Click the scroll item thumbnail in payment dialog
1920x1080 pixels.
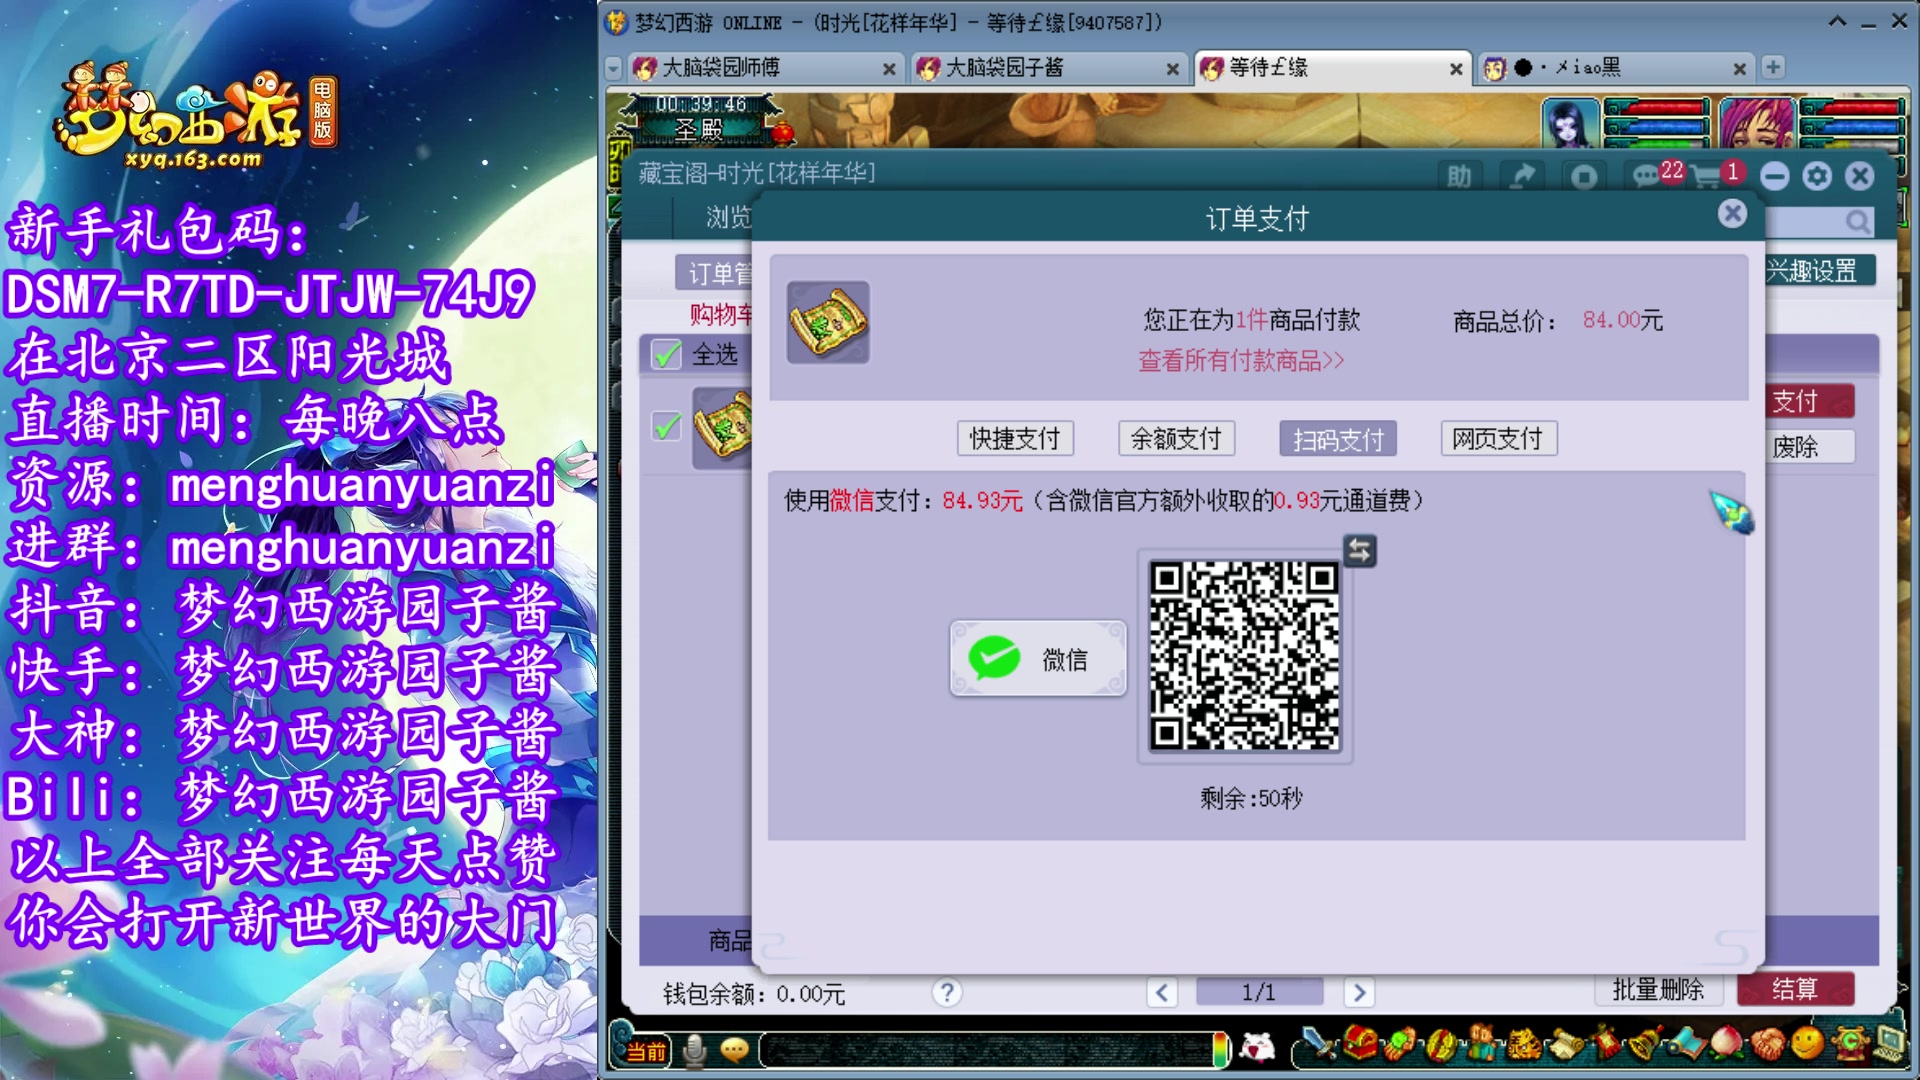coord(828,322)
